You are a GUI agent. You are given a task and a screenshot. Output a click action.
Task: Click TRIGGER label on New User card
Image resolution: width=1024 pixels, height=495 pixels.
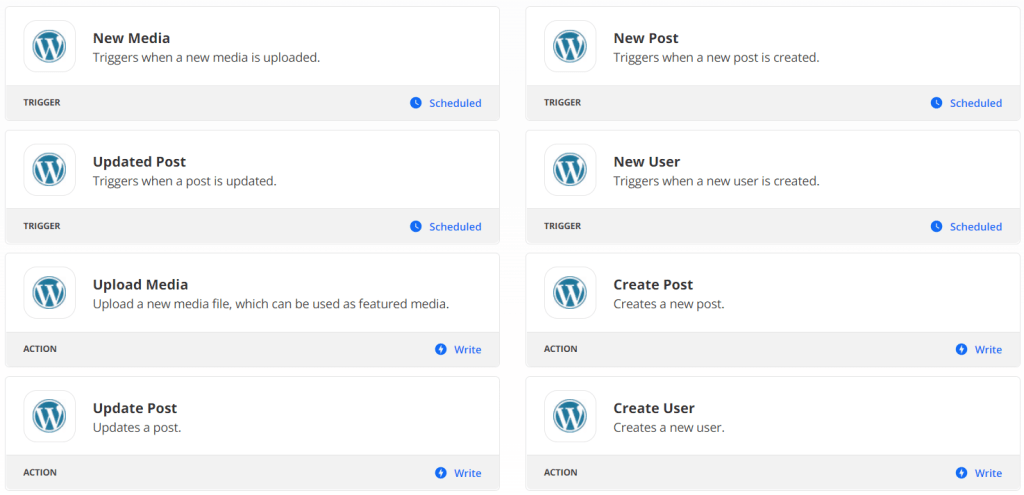tap(562, 226)
